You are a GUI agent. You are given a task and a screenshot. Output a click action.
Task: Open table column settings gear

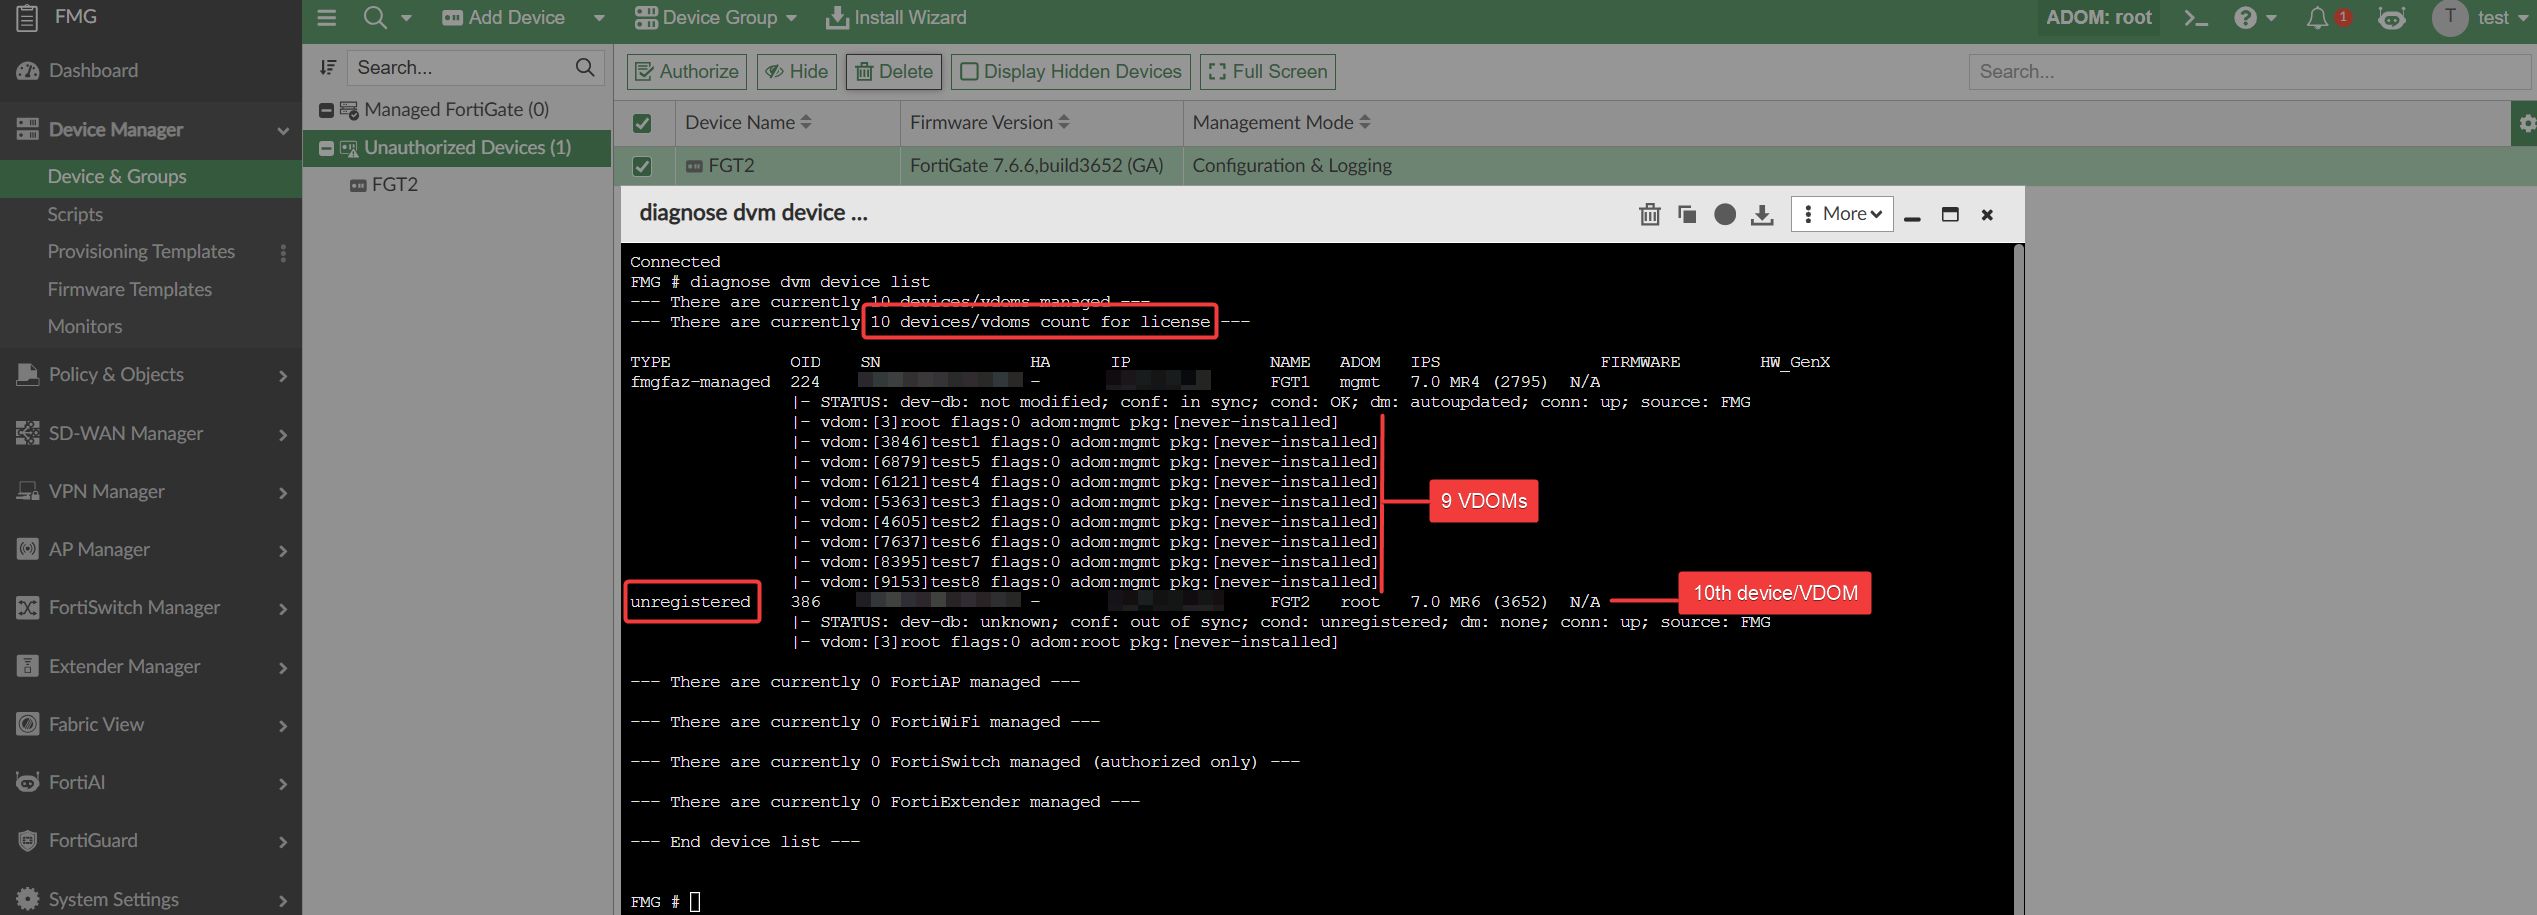click(x=2526, y=123)
